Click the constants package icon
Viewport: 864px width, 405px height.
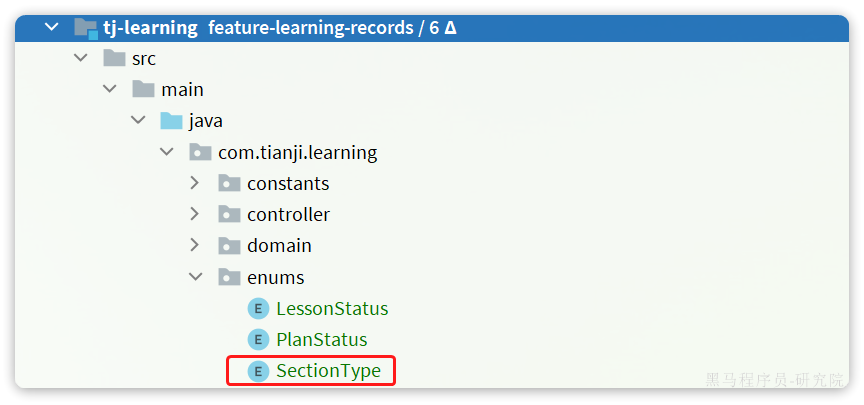(229, 183)
